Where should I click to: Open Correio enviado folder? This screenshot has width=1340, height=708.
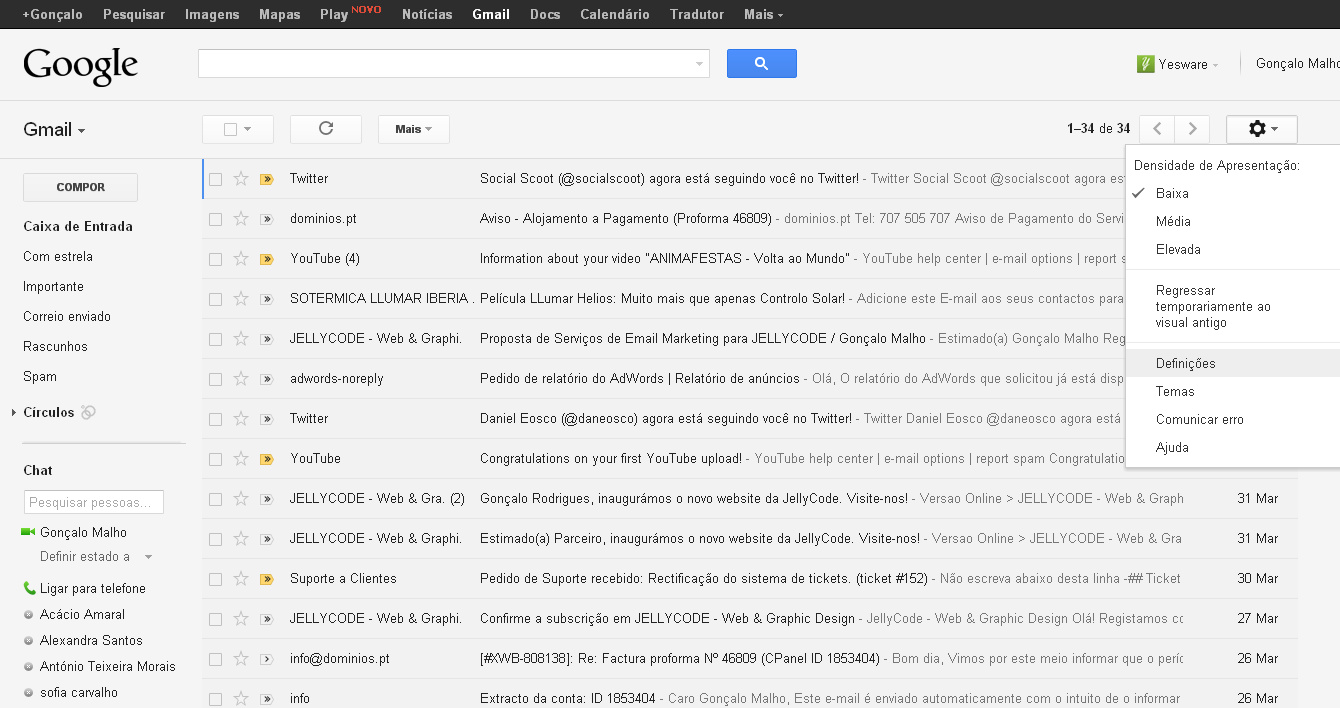pos(67,316)
